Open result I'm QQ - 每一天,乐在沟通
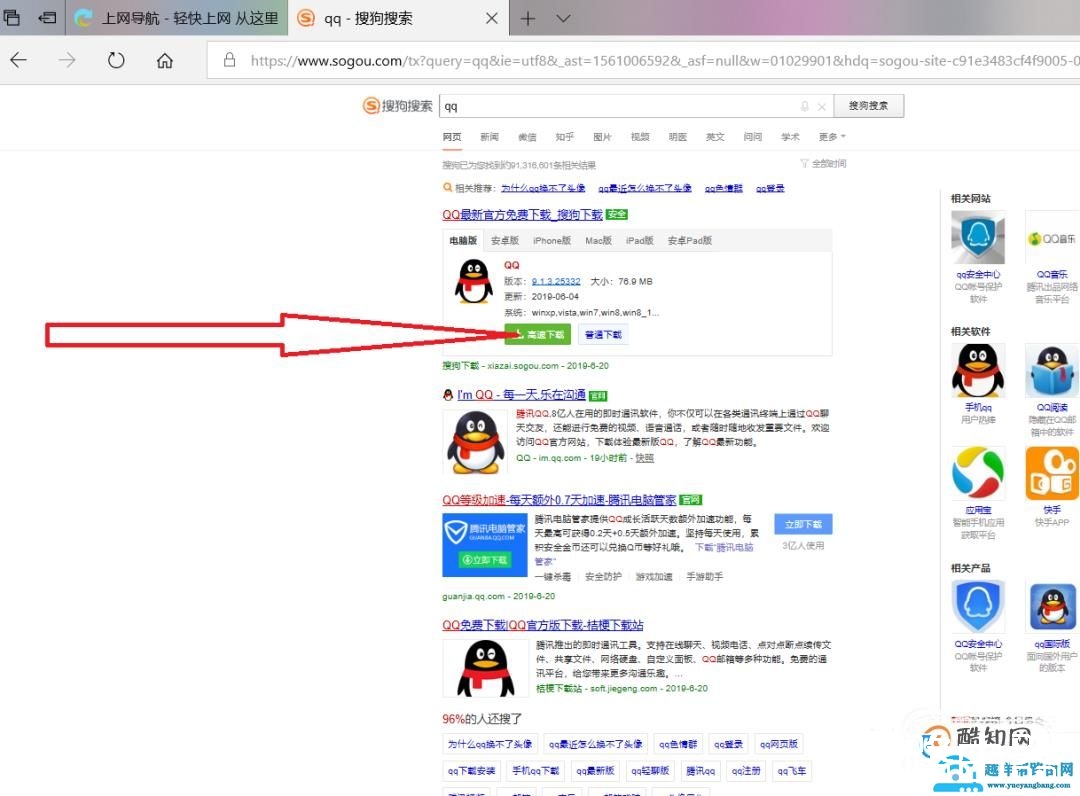Screen dimensions: 1080x796 (521, 395)
